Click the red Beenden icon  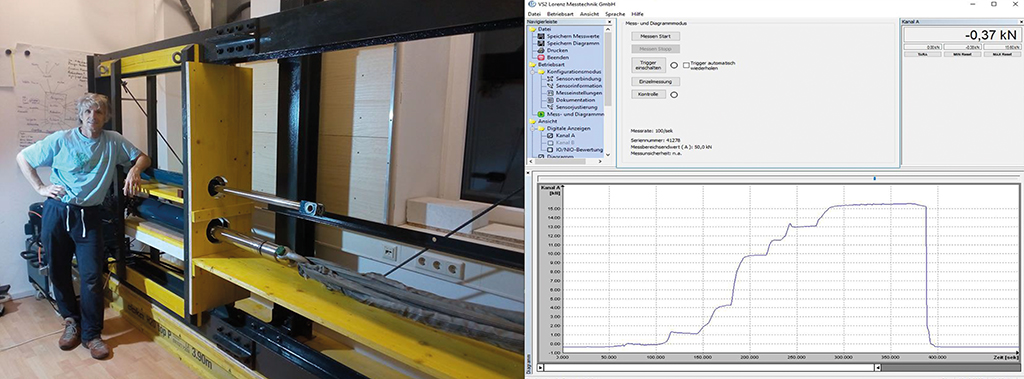541,58
